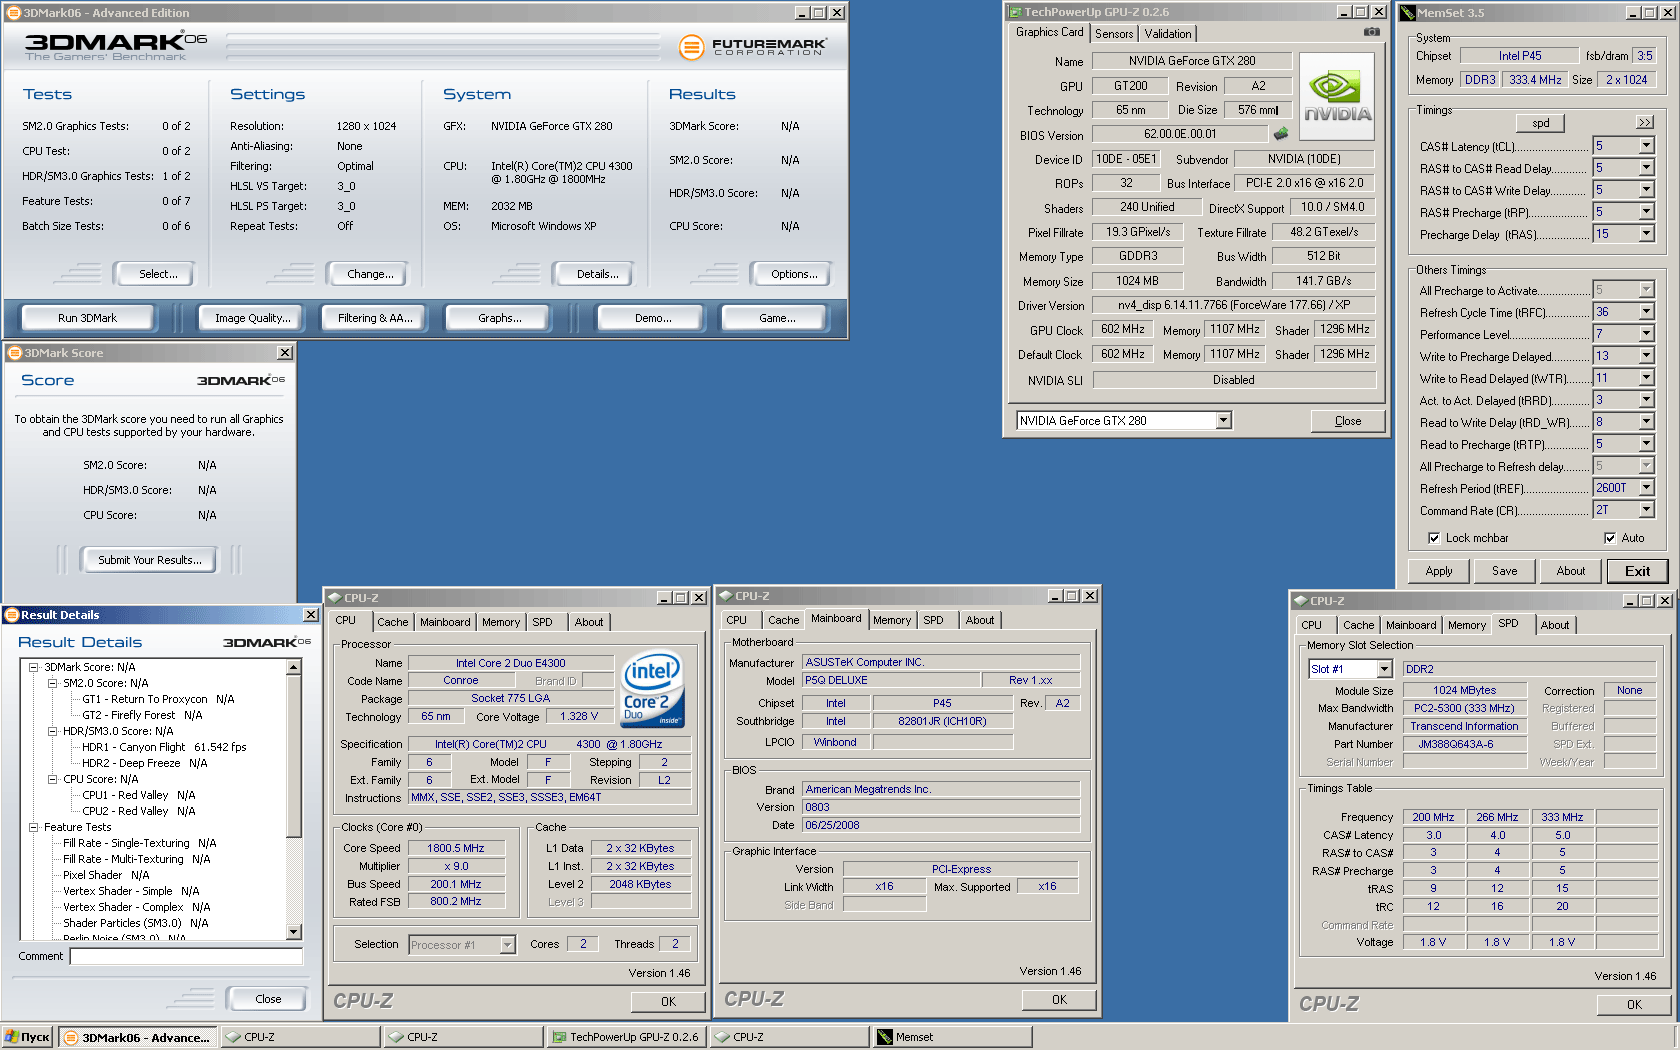Screen dimensions: 1680x1050
Task: Collapse the Feature Tests tree node
Action: coord(34,827)
